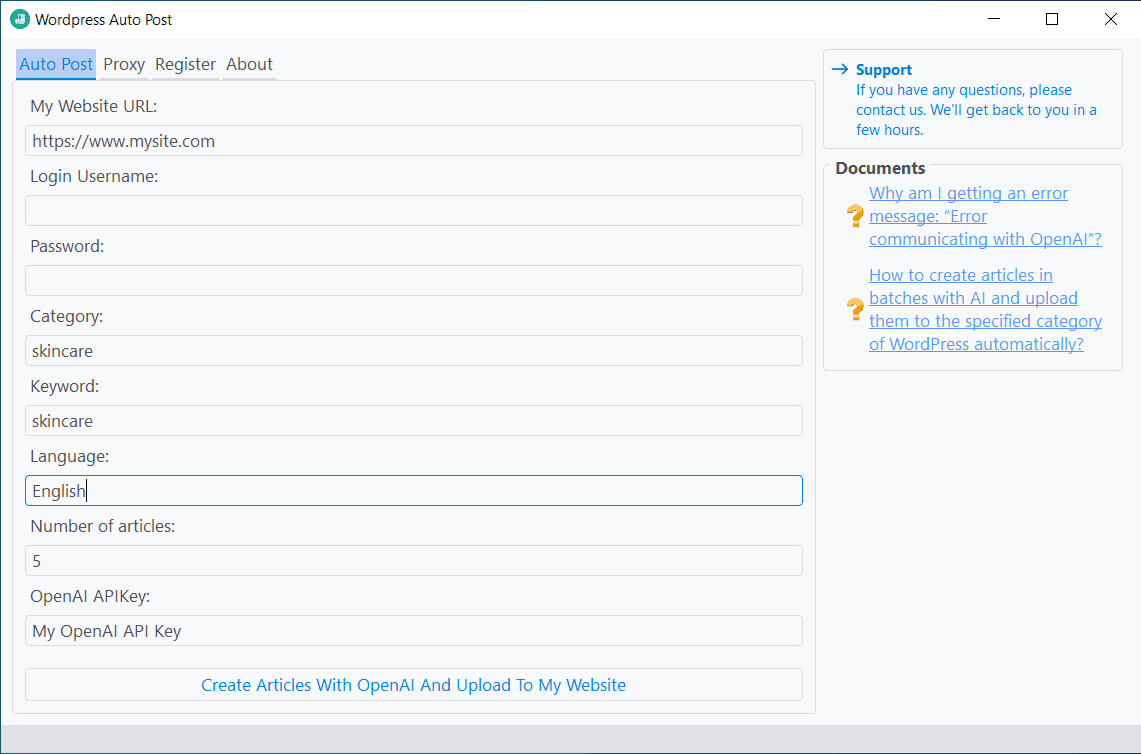Focus the Login Username field

coord(414,210)
